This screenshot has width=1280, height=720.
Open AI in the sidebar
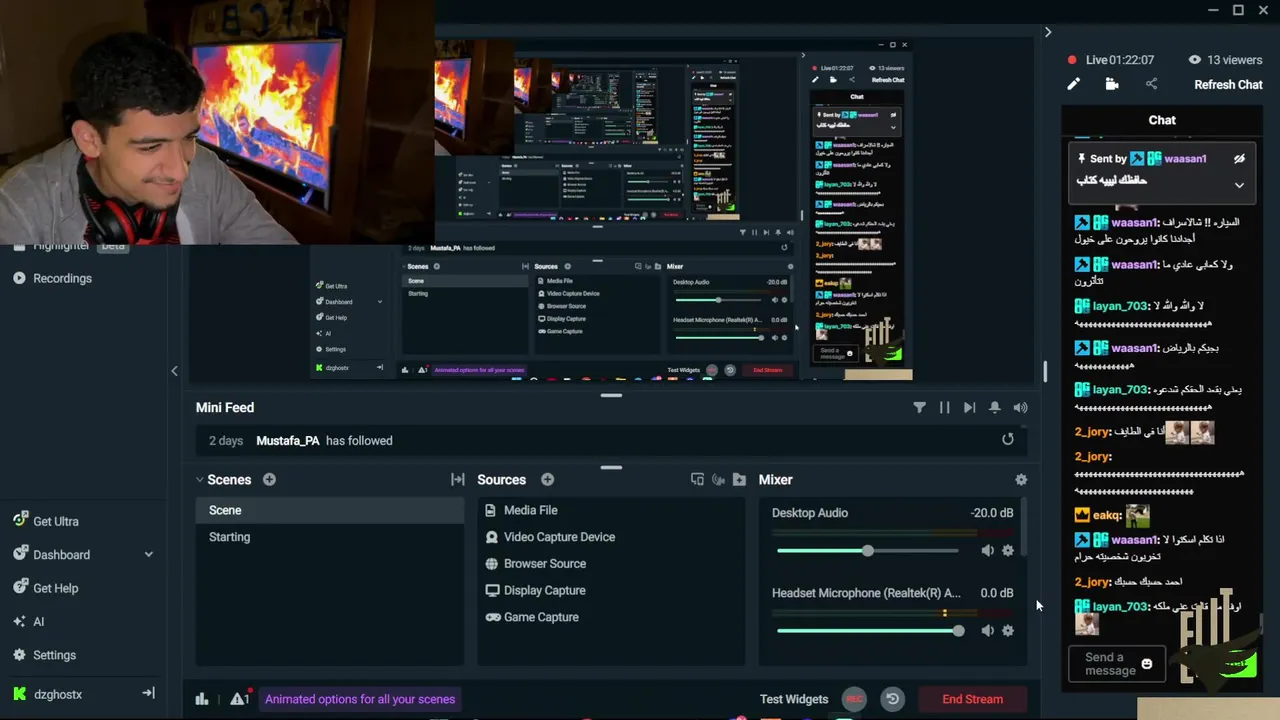(38, 622)
